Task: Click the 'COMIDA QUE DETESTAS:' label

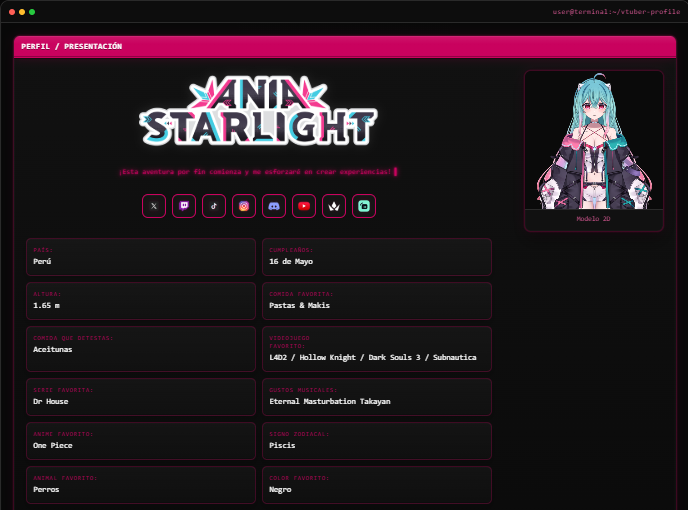Action: click(x=73, y=338)
